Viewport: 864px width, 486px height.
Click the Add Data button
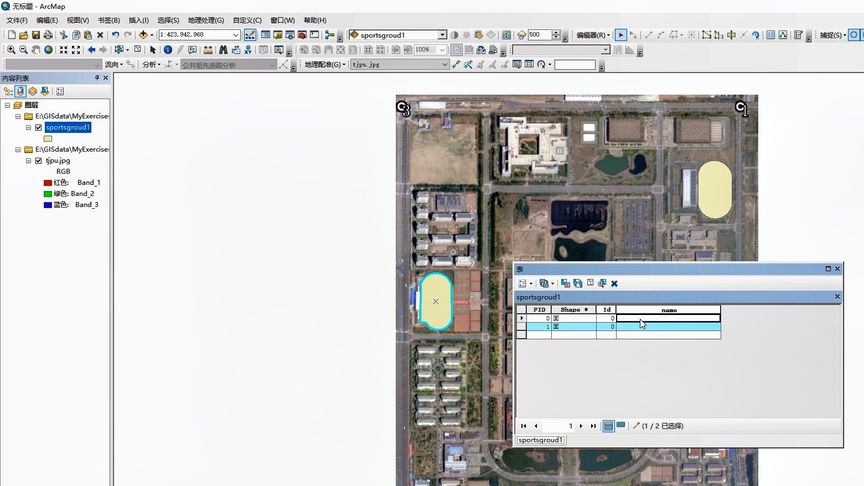coord(143,35)
